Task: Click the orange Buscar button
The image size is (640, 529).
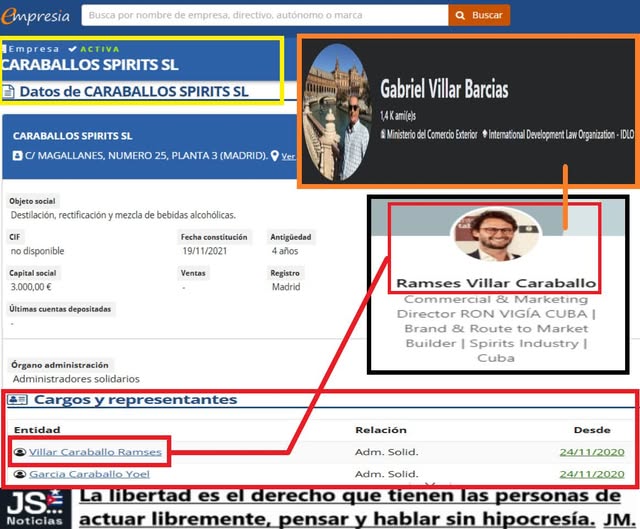Action: pos(479,15)
